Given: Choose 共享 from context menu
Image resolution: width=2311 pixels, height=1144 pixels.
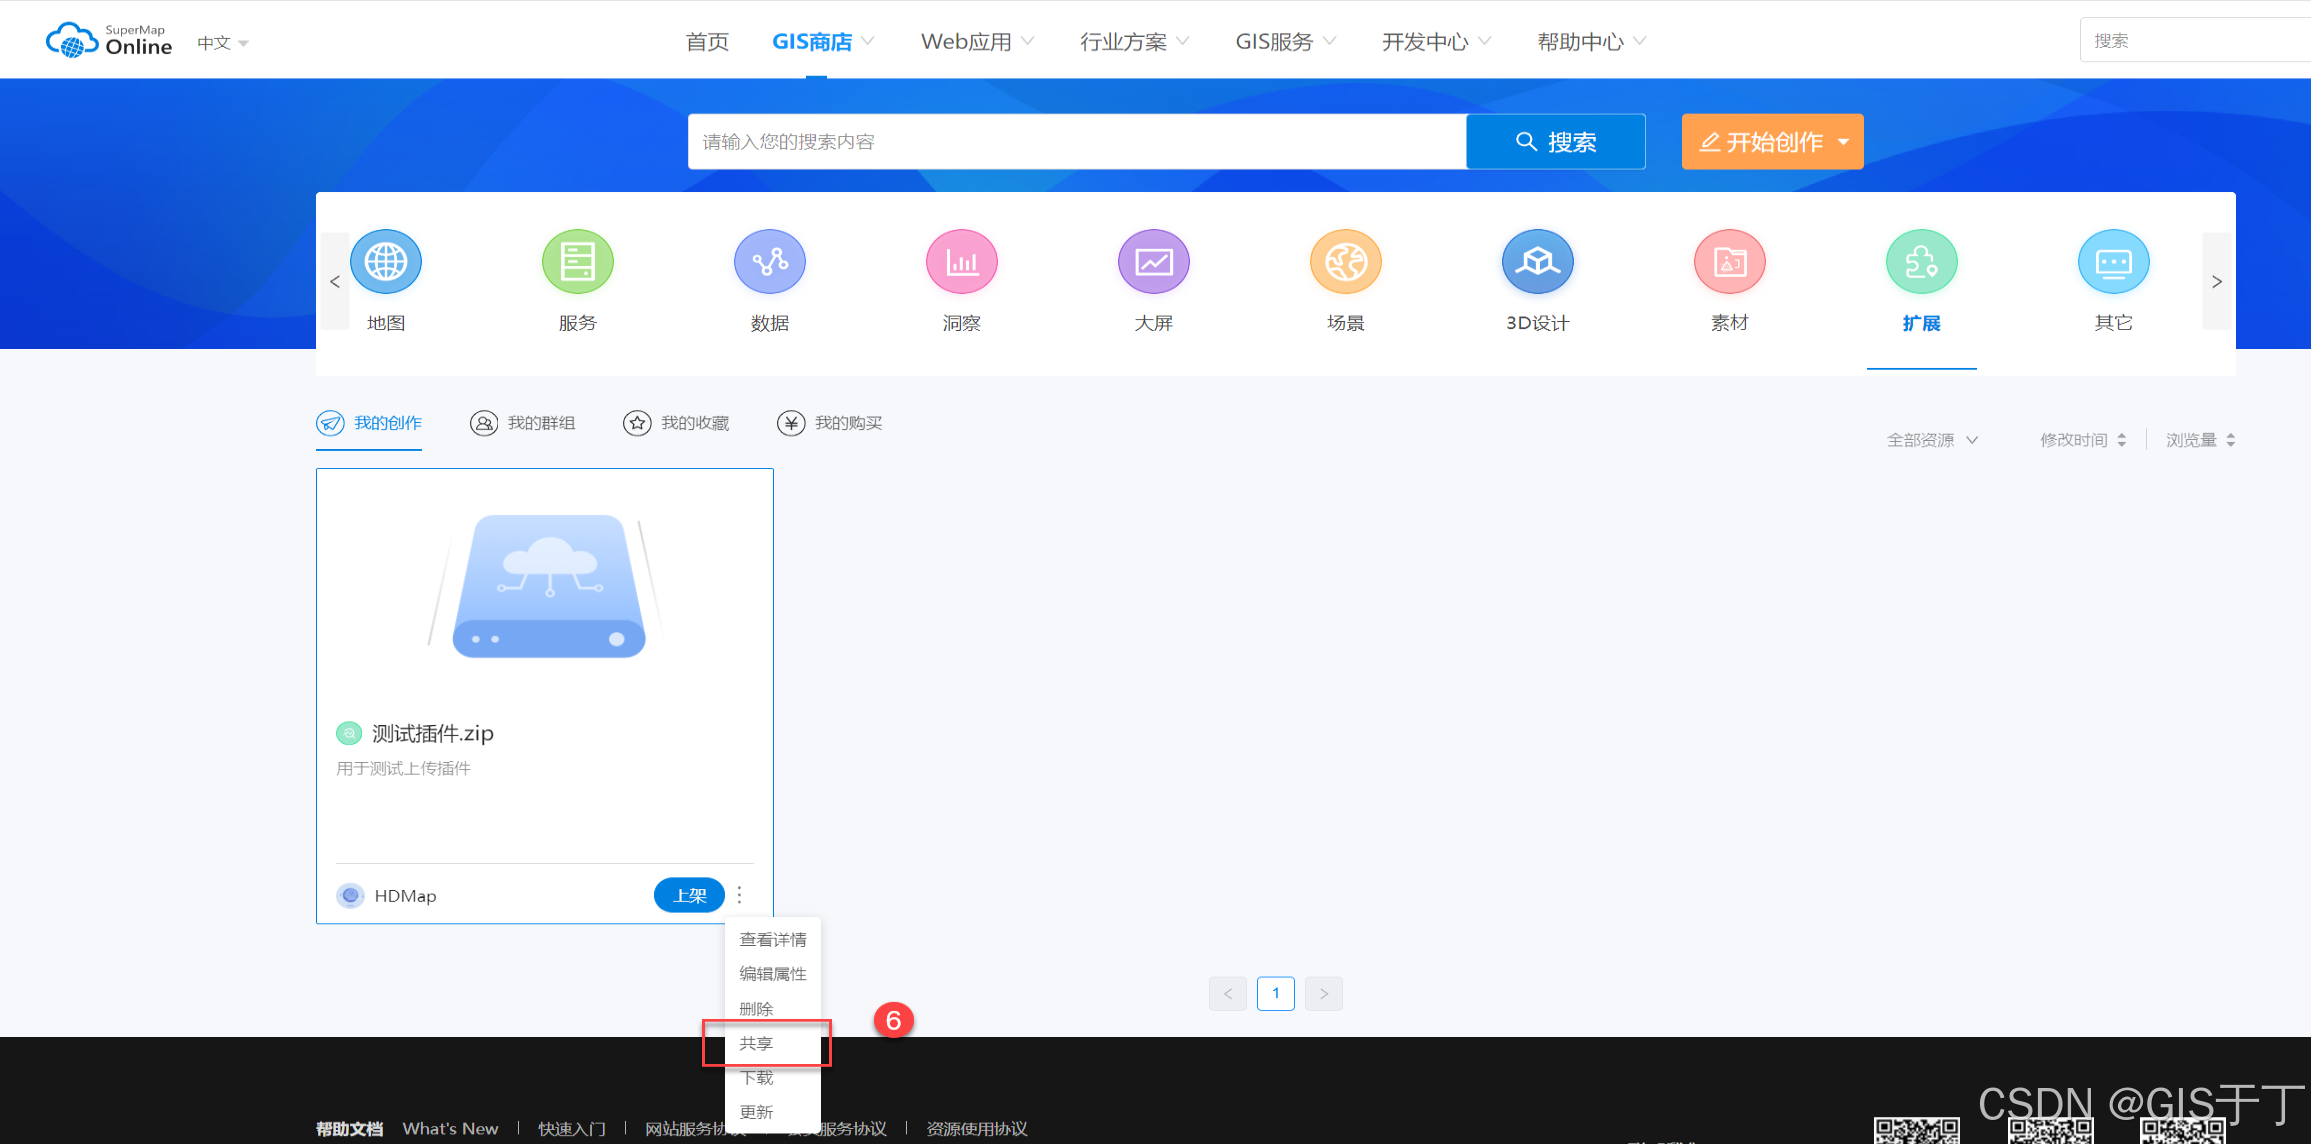Looking at the screenshot, I should pos(772,1043).
